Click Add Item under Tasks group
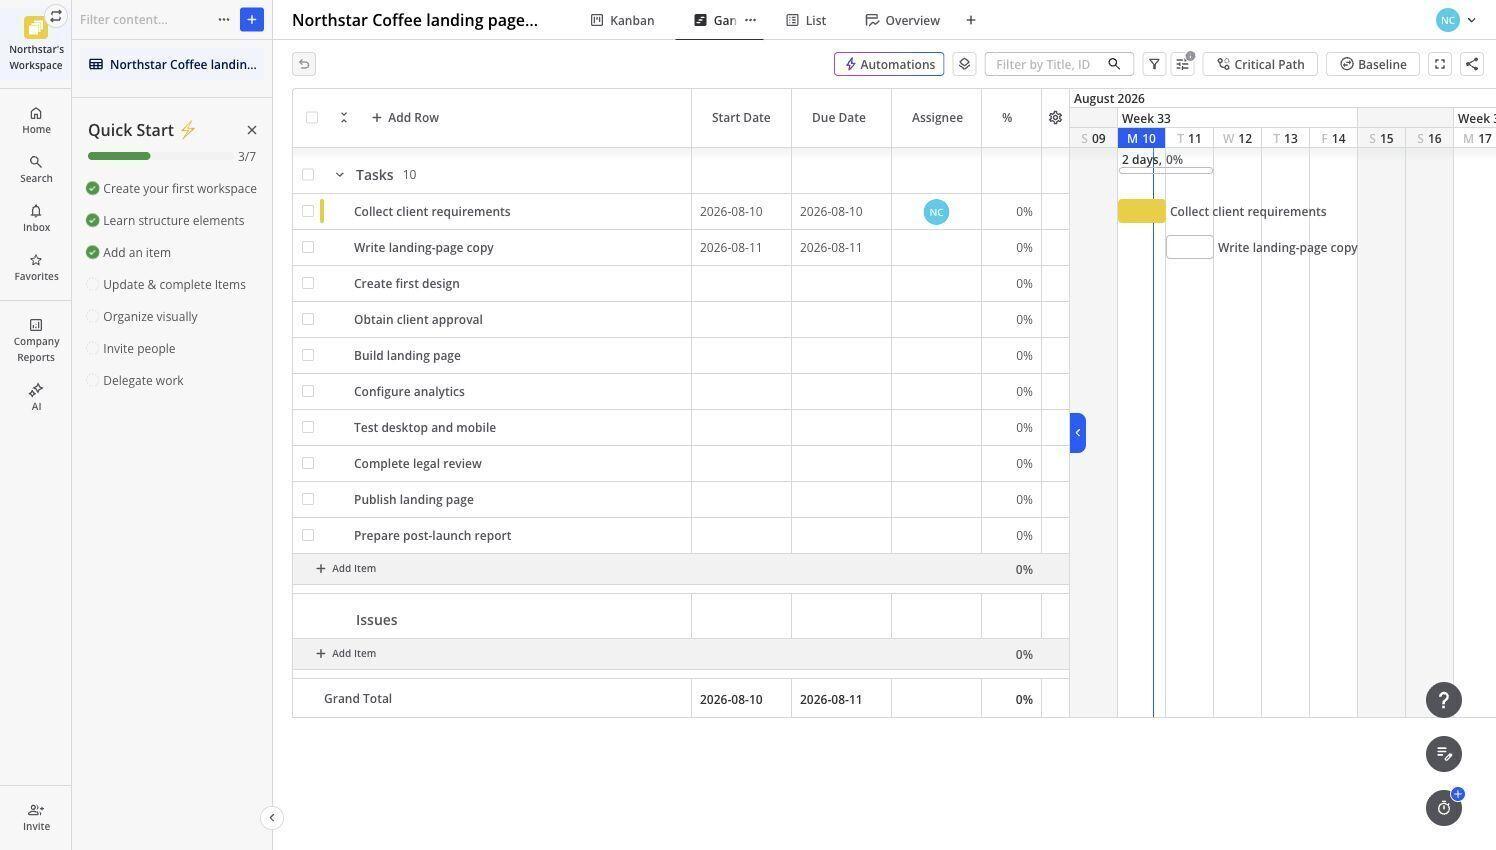1496x850 pixels. (346, 568)
